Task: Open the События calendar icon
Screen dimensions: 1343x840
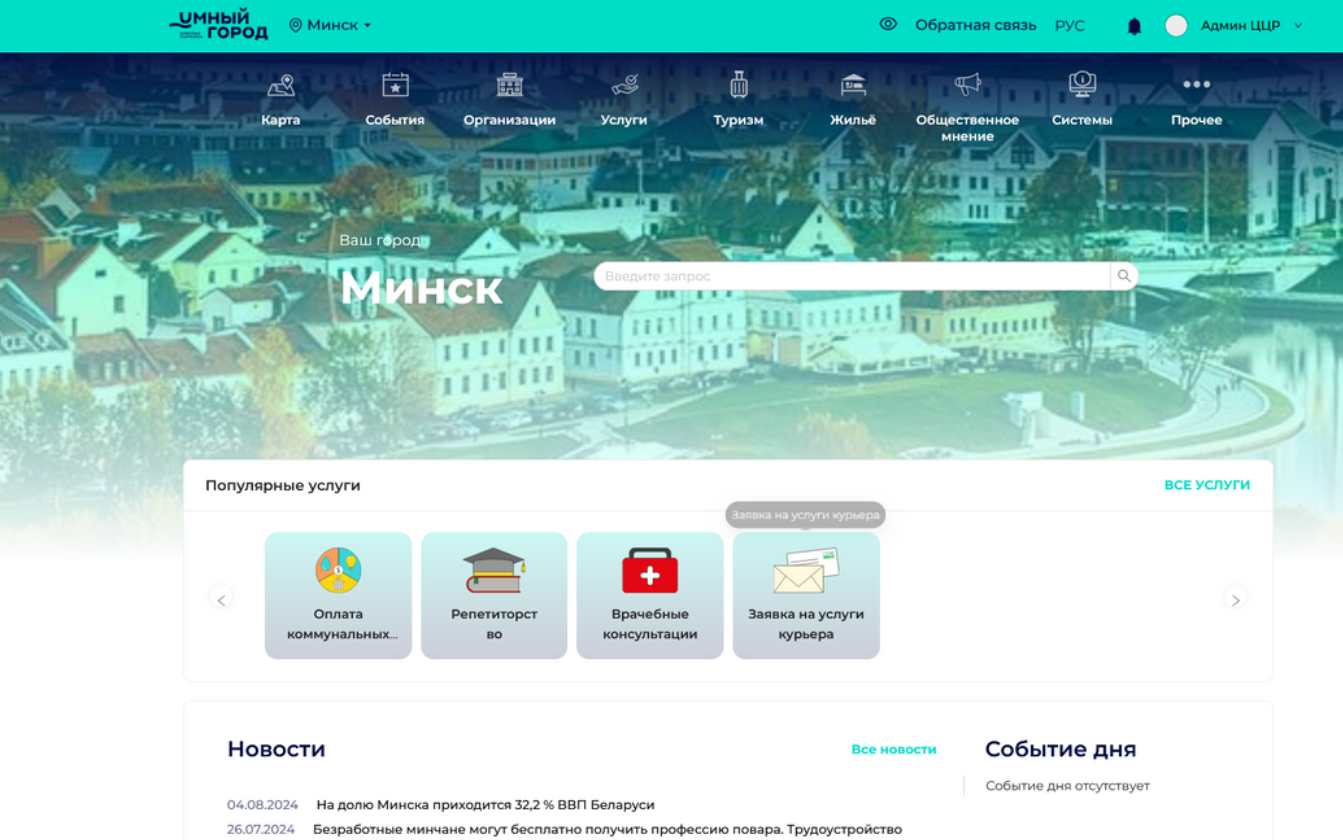Action: pos(395,85)
